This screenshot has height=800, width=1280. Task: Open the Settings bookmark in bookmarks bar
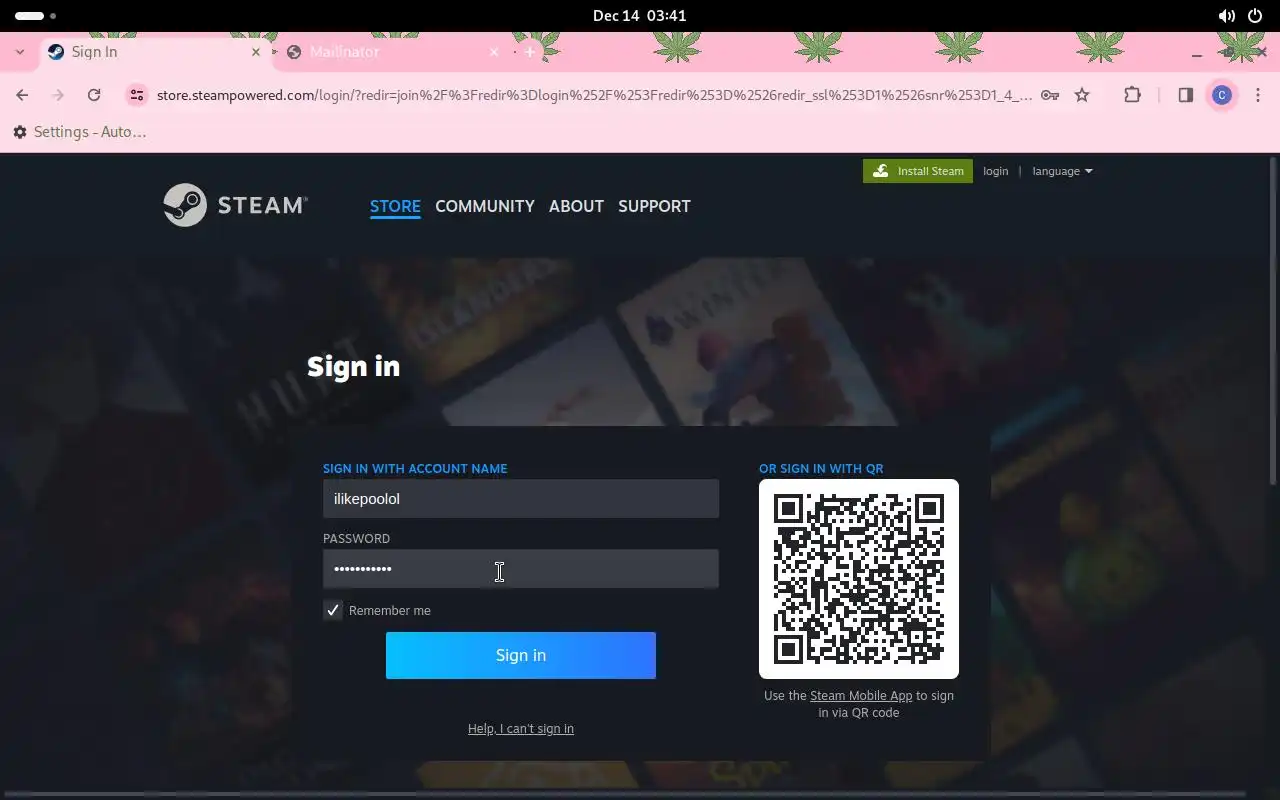(x=80, y=132)
